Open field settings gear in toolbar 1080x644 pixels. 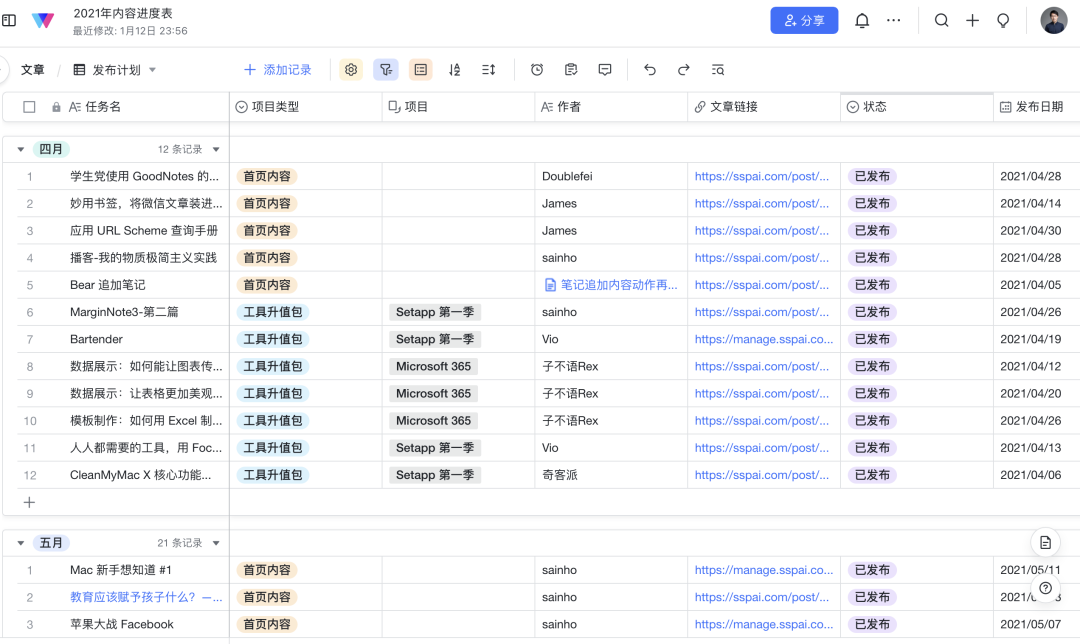pyautogui.click(x=351, y=70)
